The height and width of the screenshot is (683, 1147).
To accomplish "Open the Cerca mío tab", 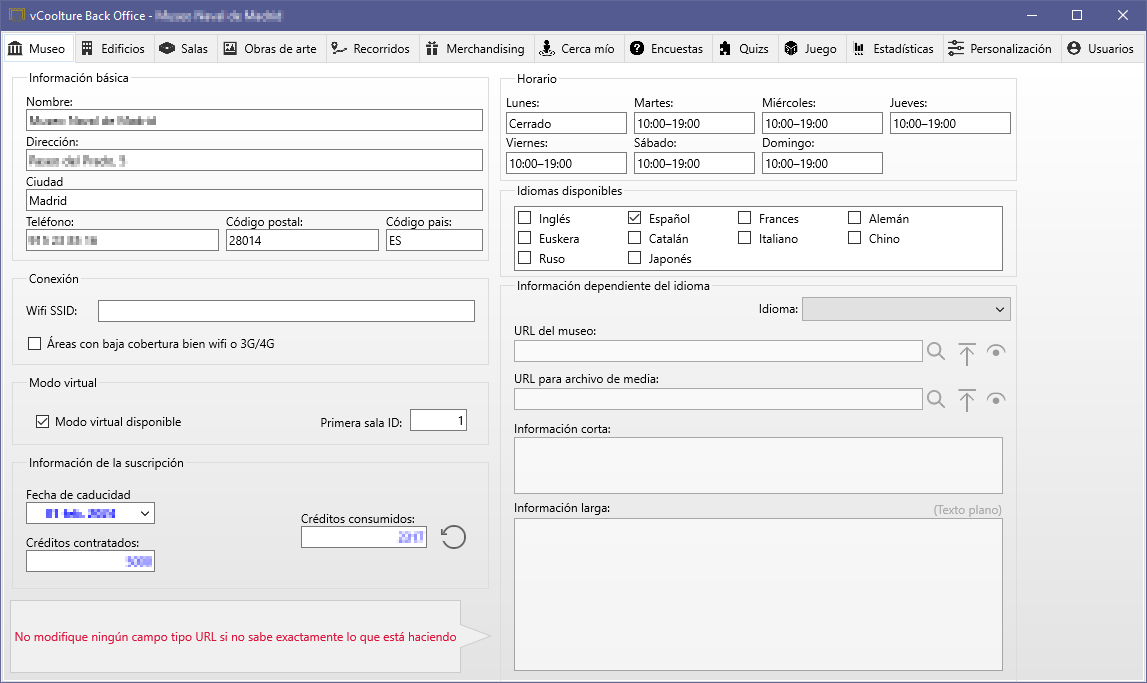I will point(577,48).
